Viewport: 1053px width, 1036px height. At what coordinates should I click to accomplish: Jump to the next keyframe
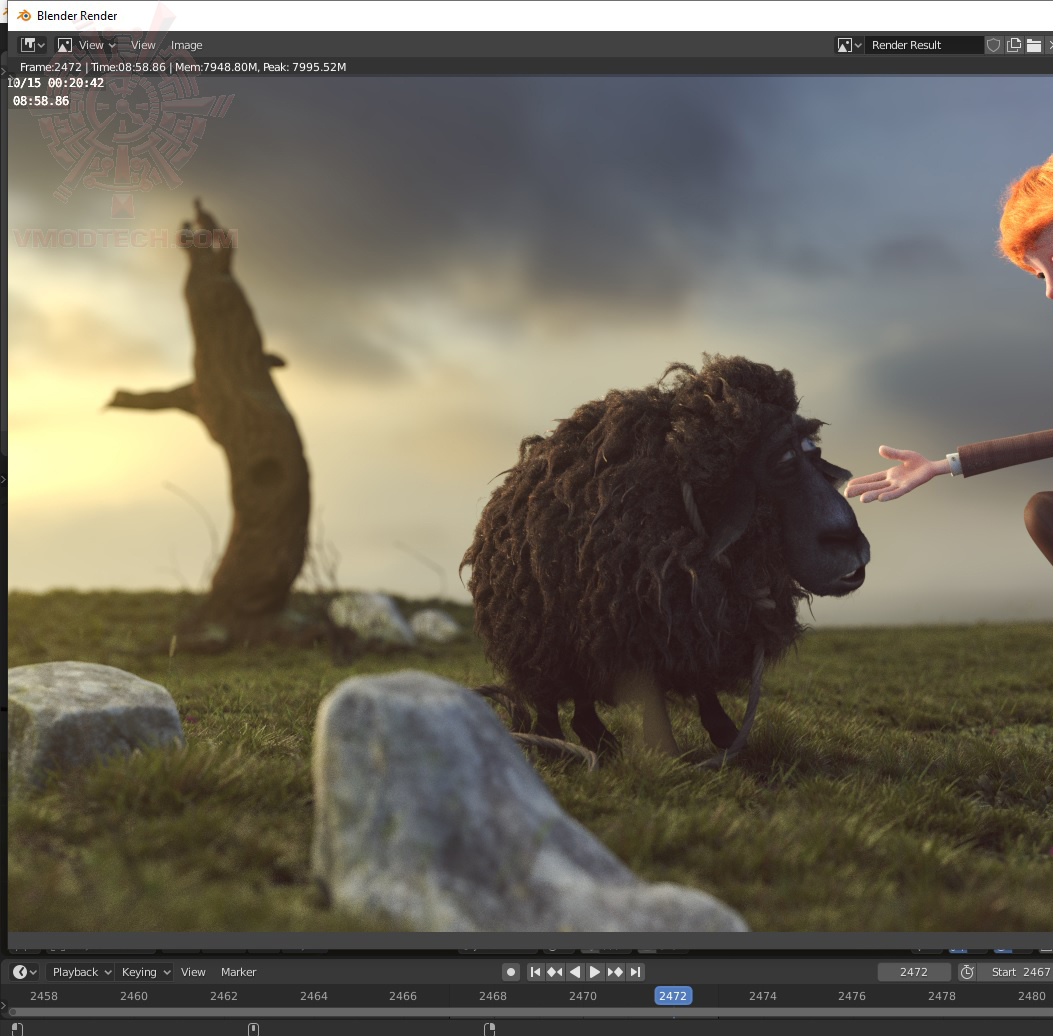[615, 972]
